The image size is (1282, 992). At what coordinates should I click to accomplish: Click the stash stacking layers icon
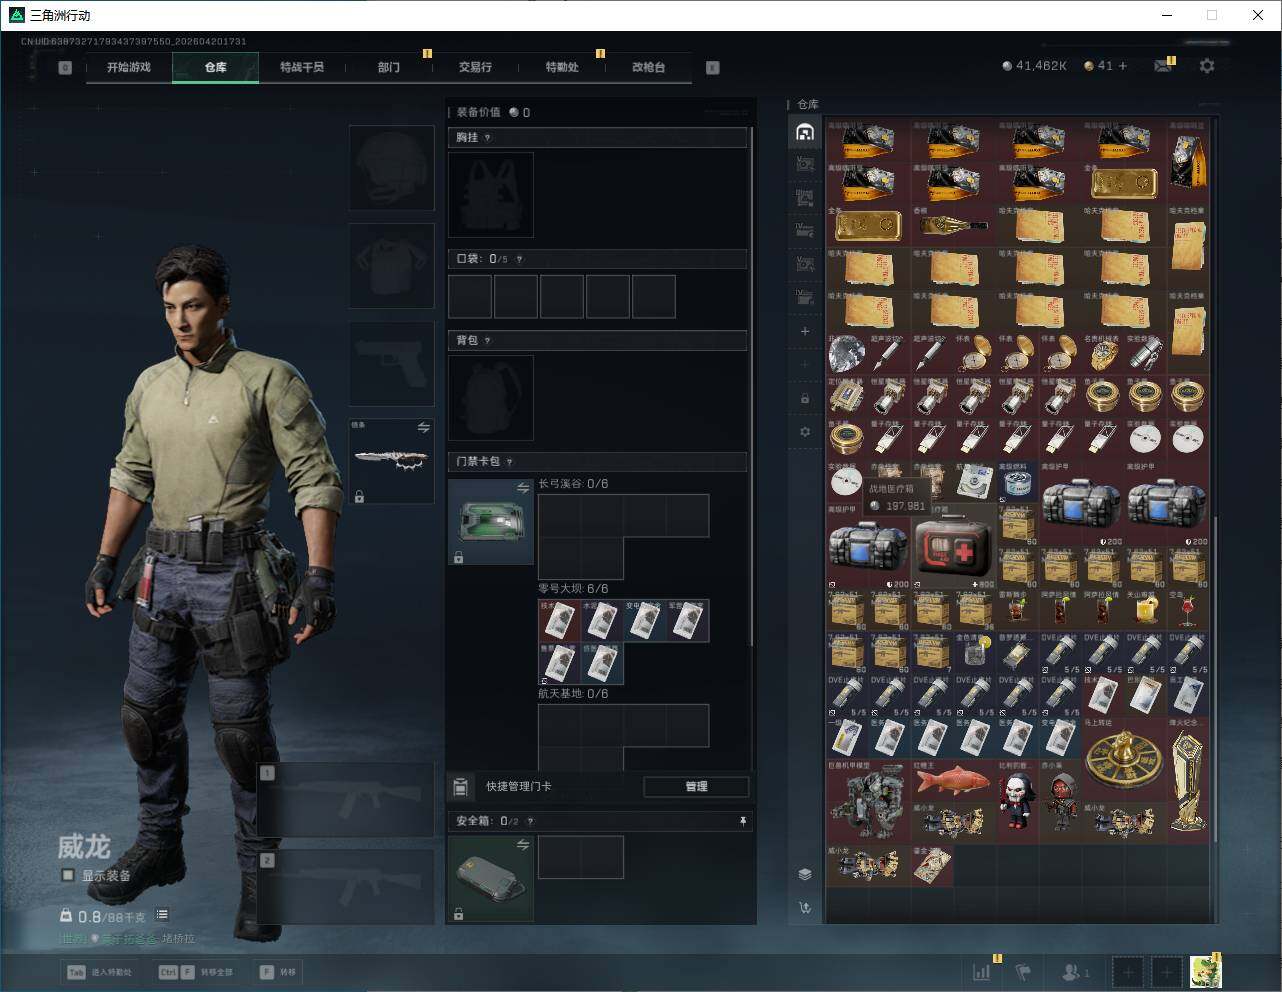805,874
